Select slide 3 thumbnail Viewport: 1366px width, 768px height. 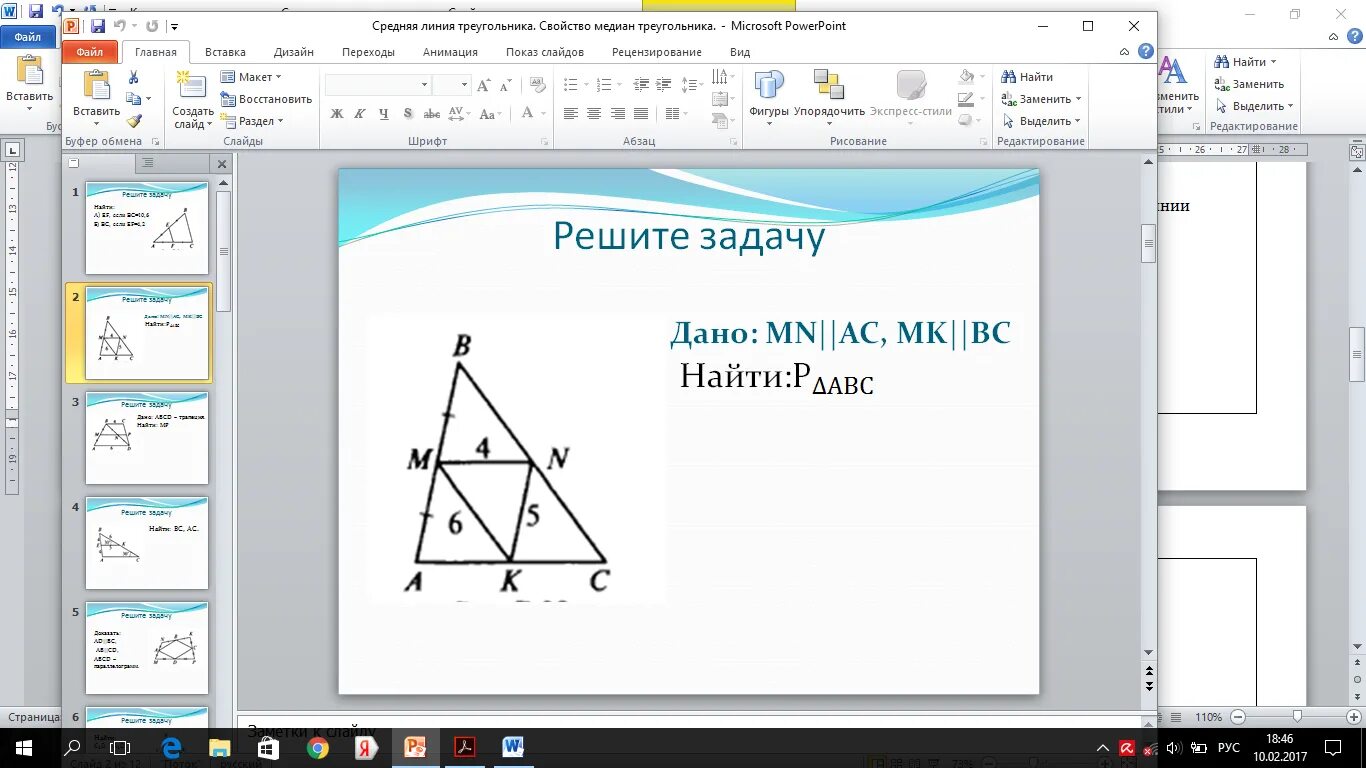[147, 438]
